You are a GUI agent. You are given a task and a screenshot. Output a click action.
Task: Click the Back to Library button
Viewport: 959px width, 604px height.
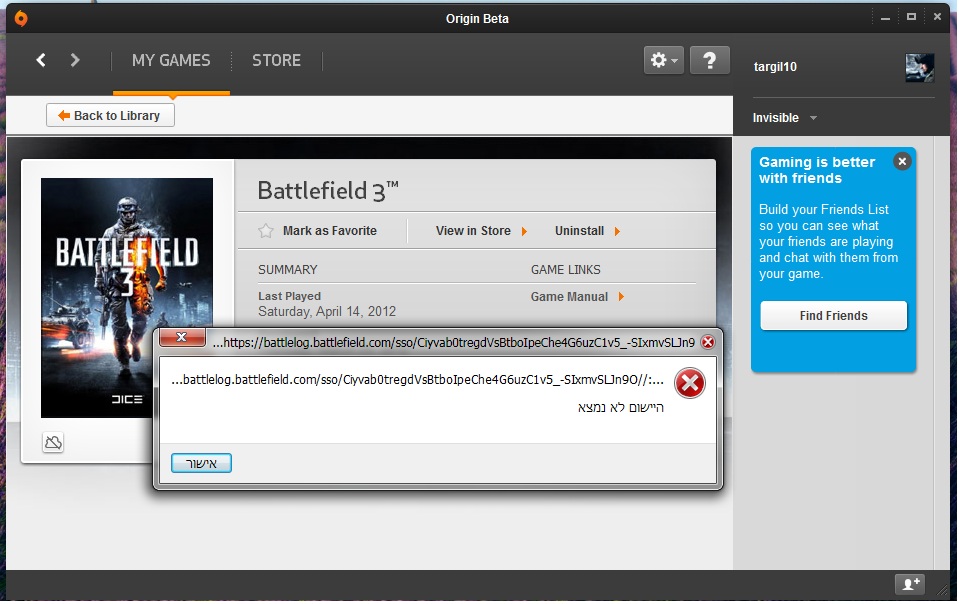coord(110,115)
